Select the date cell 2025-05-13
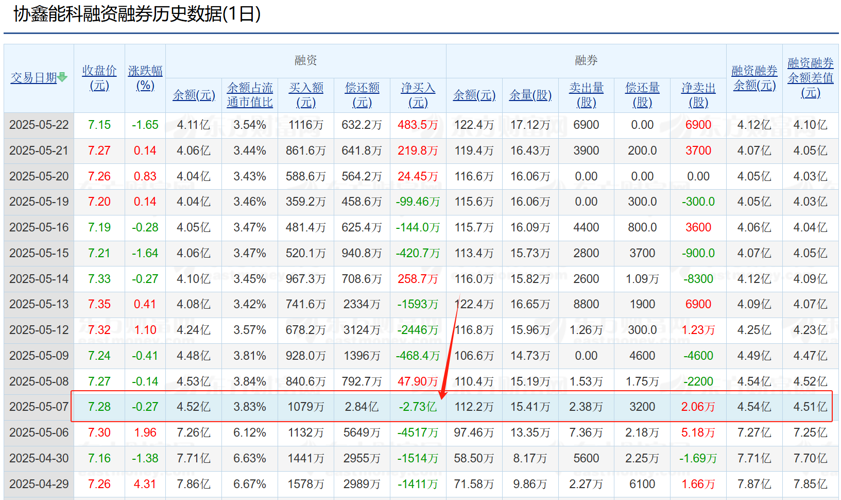This screenshot has height=500, width=841. click(x=39, y=304)
